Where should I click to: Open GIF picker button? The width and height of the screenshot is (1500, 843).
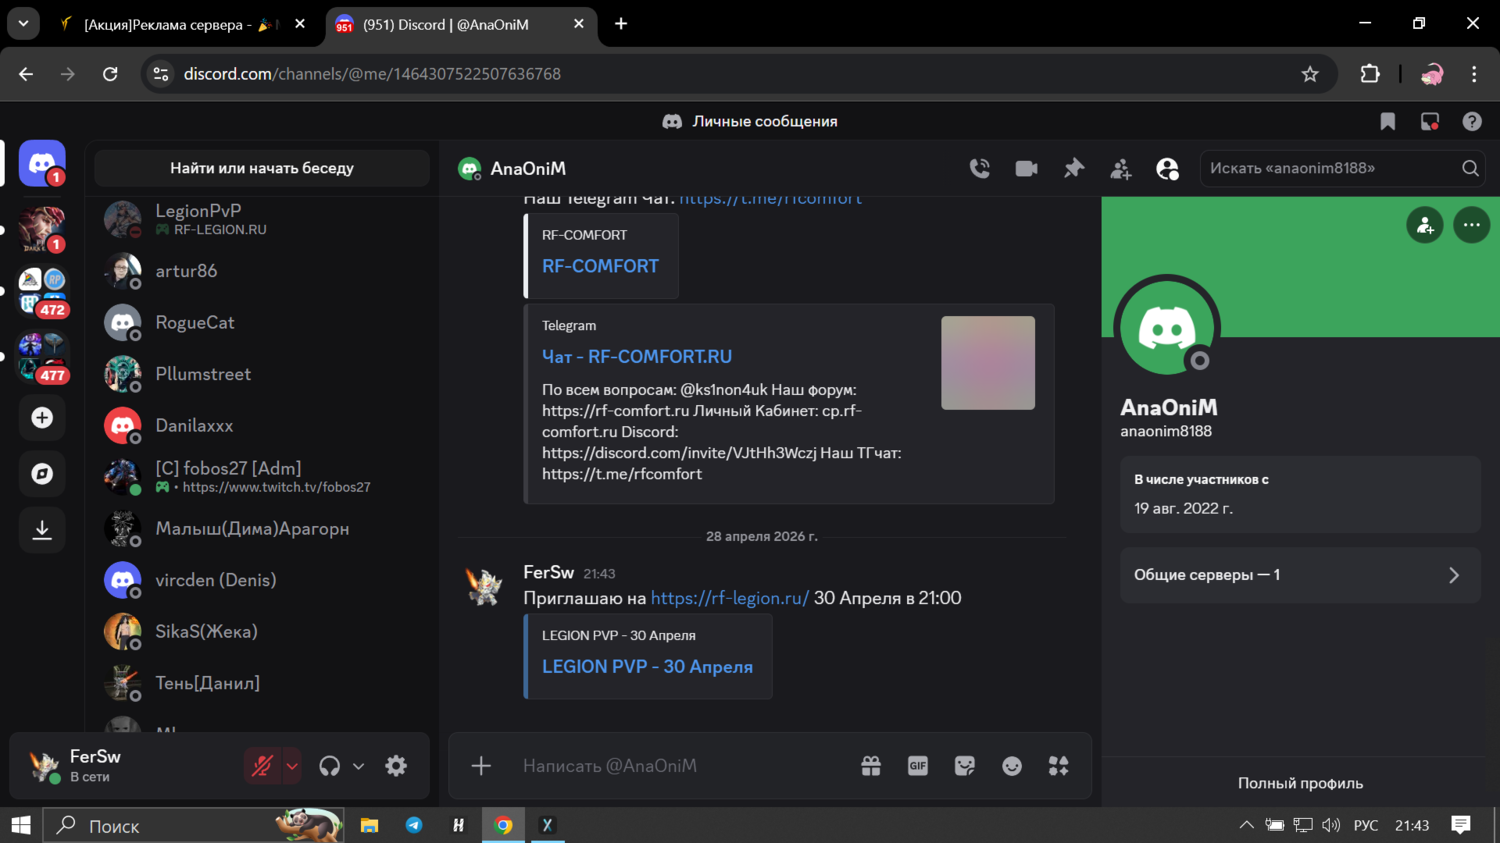pos(917,766)
